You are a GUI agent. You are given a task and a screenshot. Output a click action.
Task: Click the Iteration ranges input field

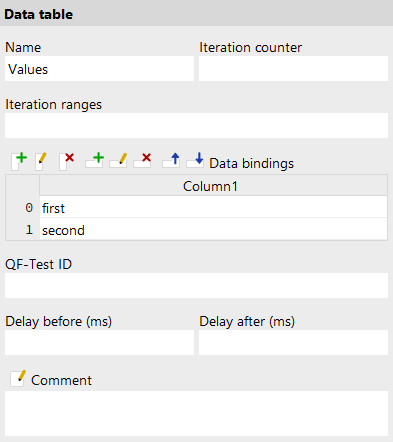tap(196, 126)
